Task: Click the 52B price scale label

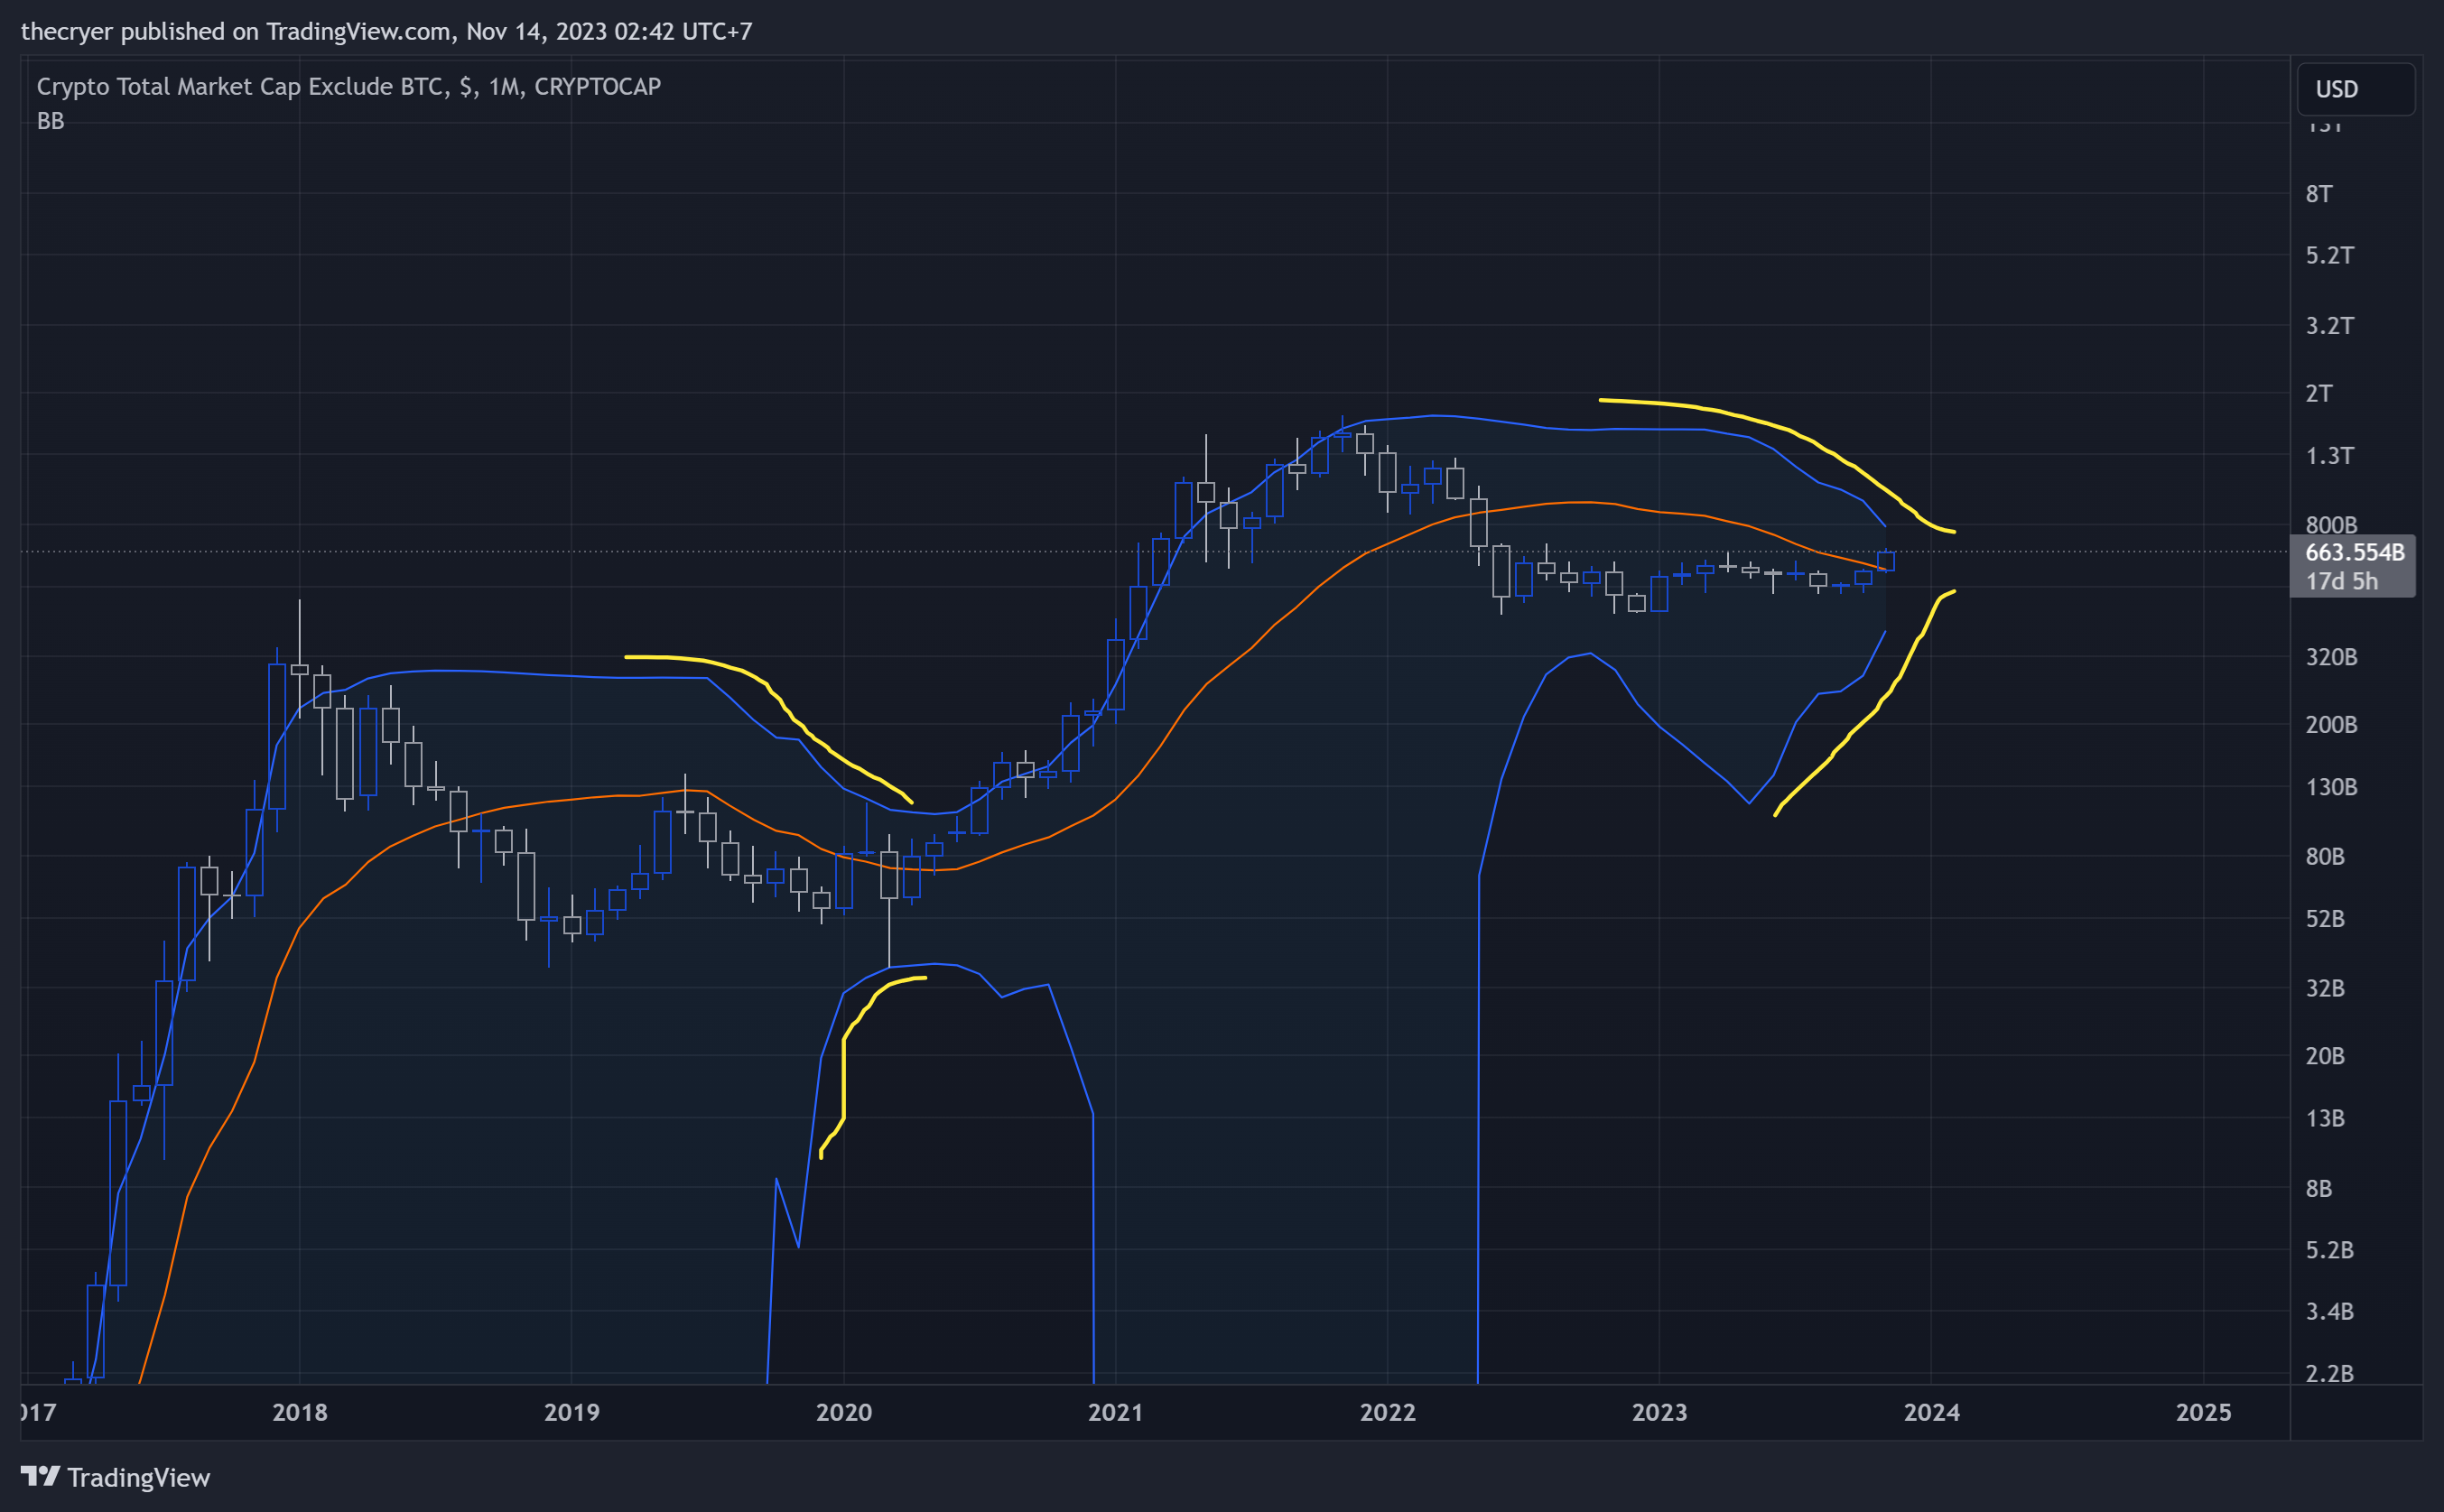Action: pos(2324,918)
